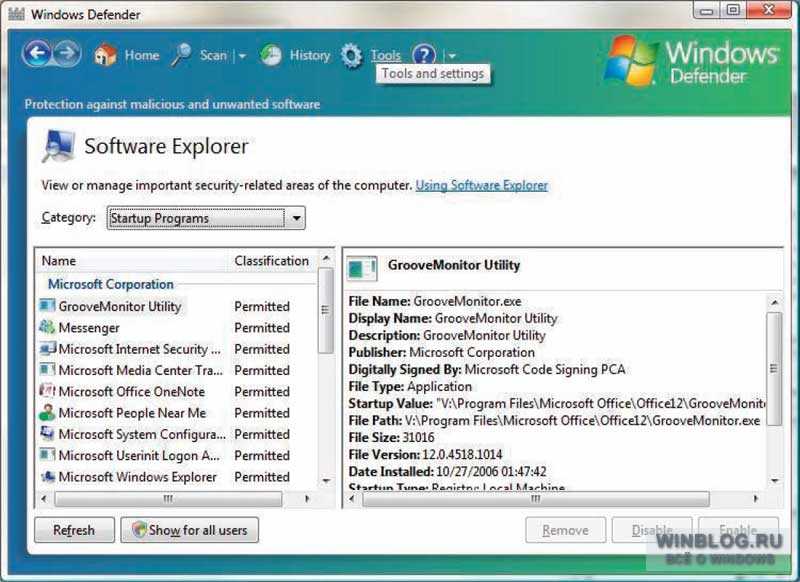Image resolution: width=800 pixels, height=582 pixels.
Task: Click the Microsoft Internet Security row icon
Action: click(47, 348)
